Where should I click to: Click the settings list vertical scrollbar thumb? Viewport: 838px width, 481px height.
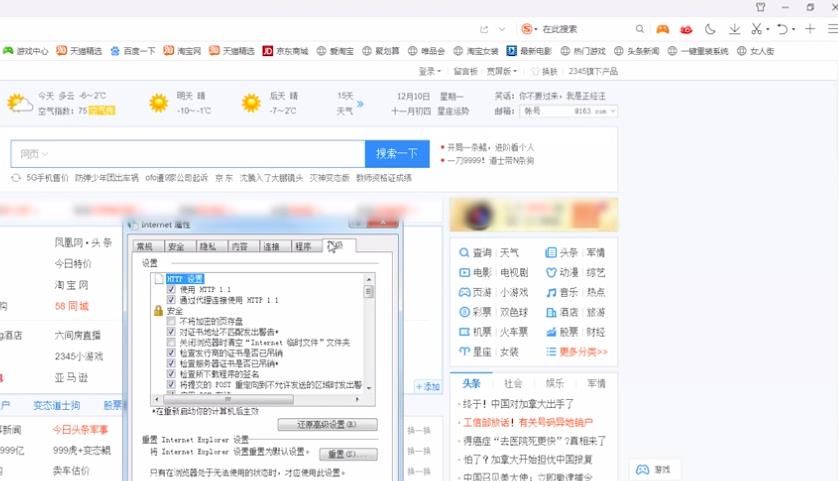coord(368,291)
